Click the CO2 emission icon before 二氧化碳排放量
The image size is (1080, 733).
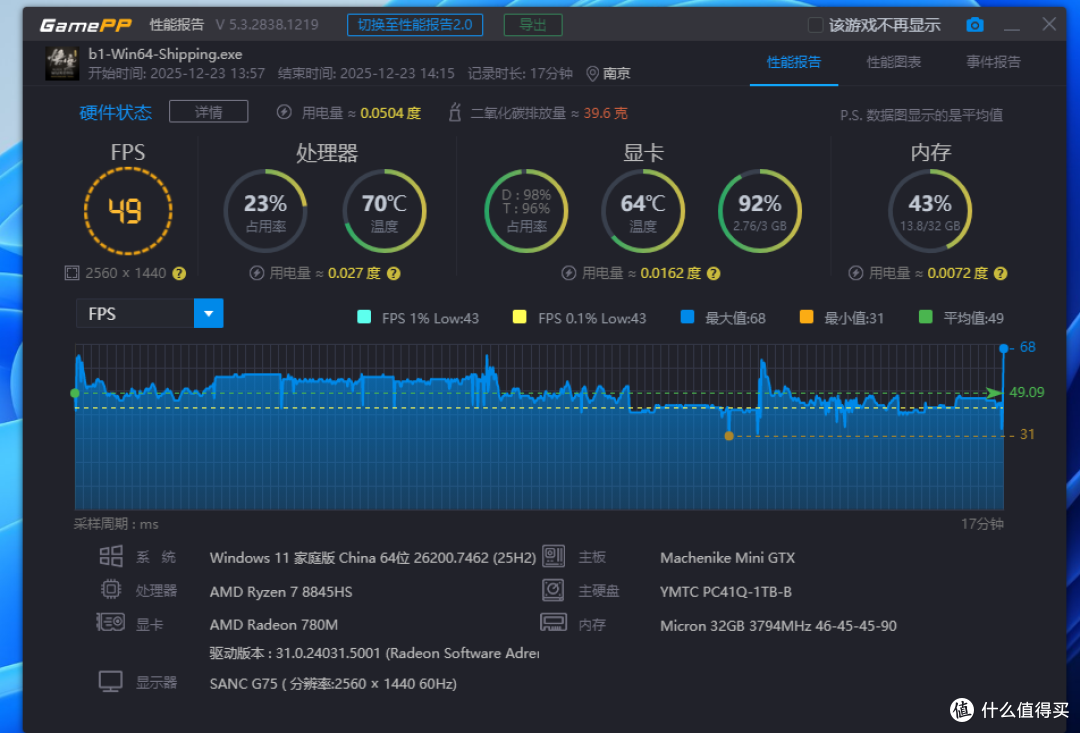click(455, 112)
